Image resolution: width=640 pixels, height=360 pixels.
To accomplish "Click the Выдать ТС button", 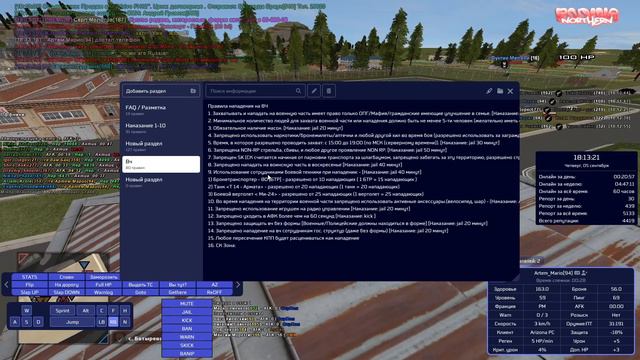I will (140, 284).
